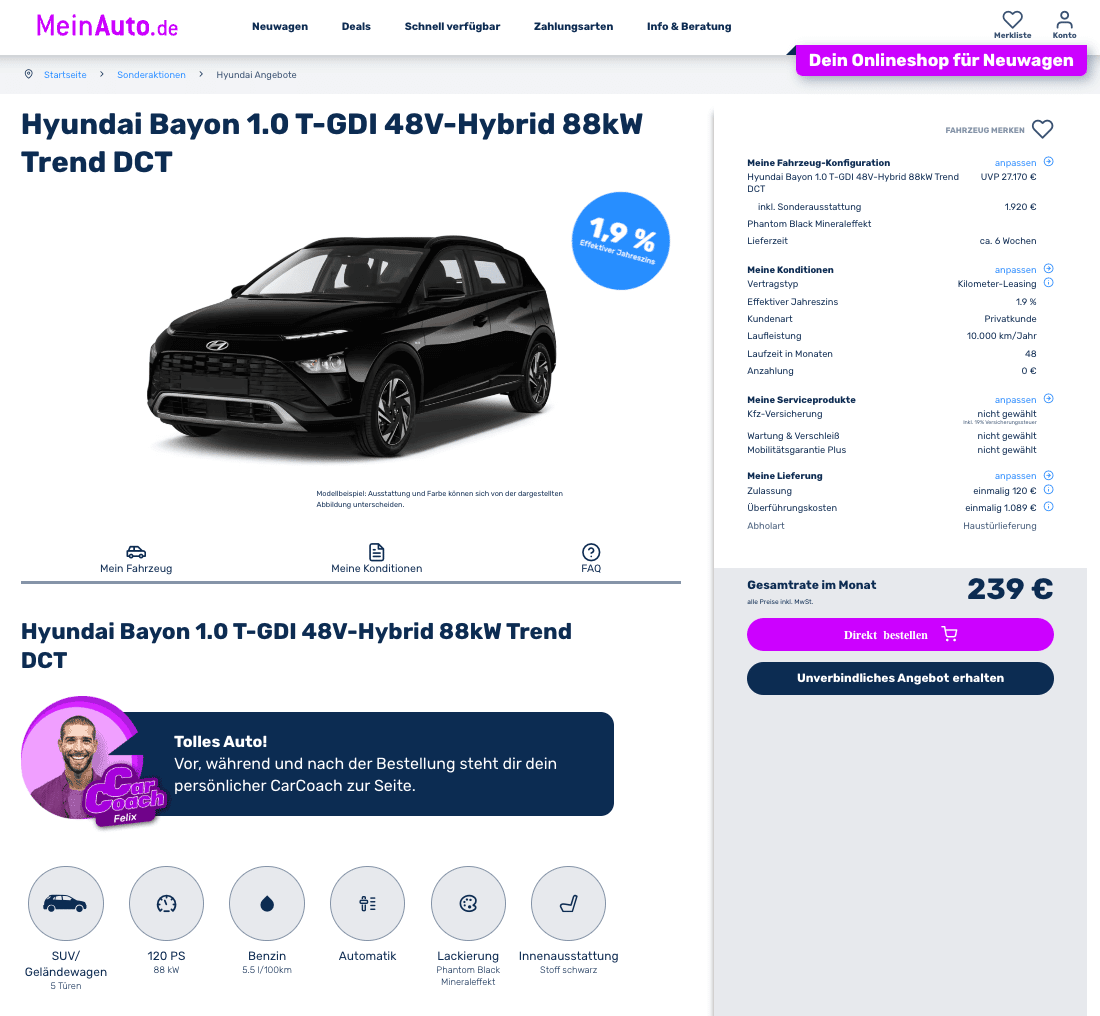Click anpassen next to Meine Lieferung
The width and height of the screenshot is (1100, 1016).
(1015, 476)
